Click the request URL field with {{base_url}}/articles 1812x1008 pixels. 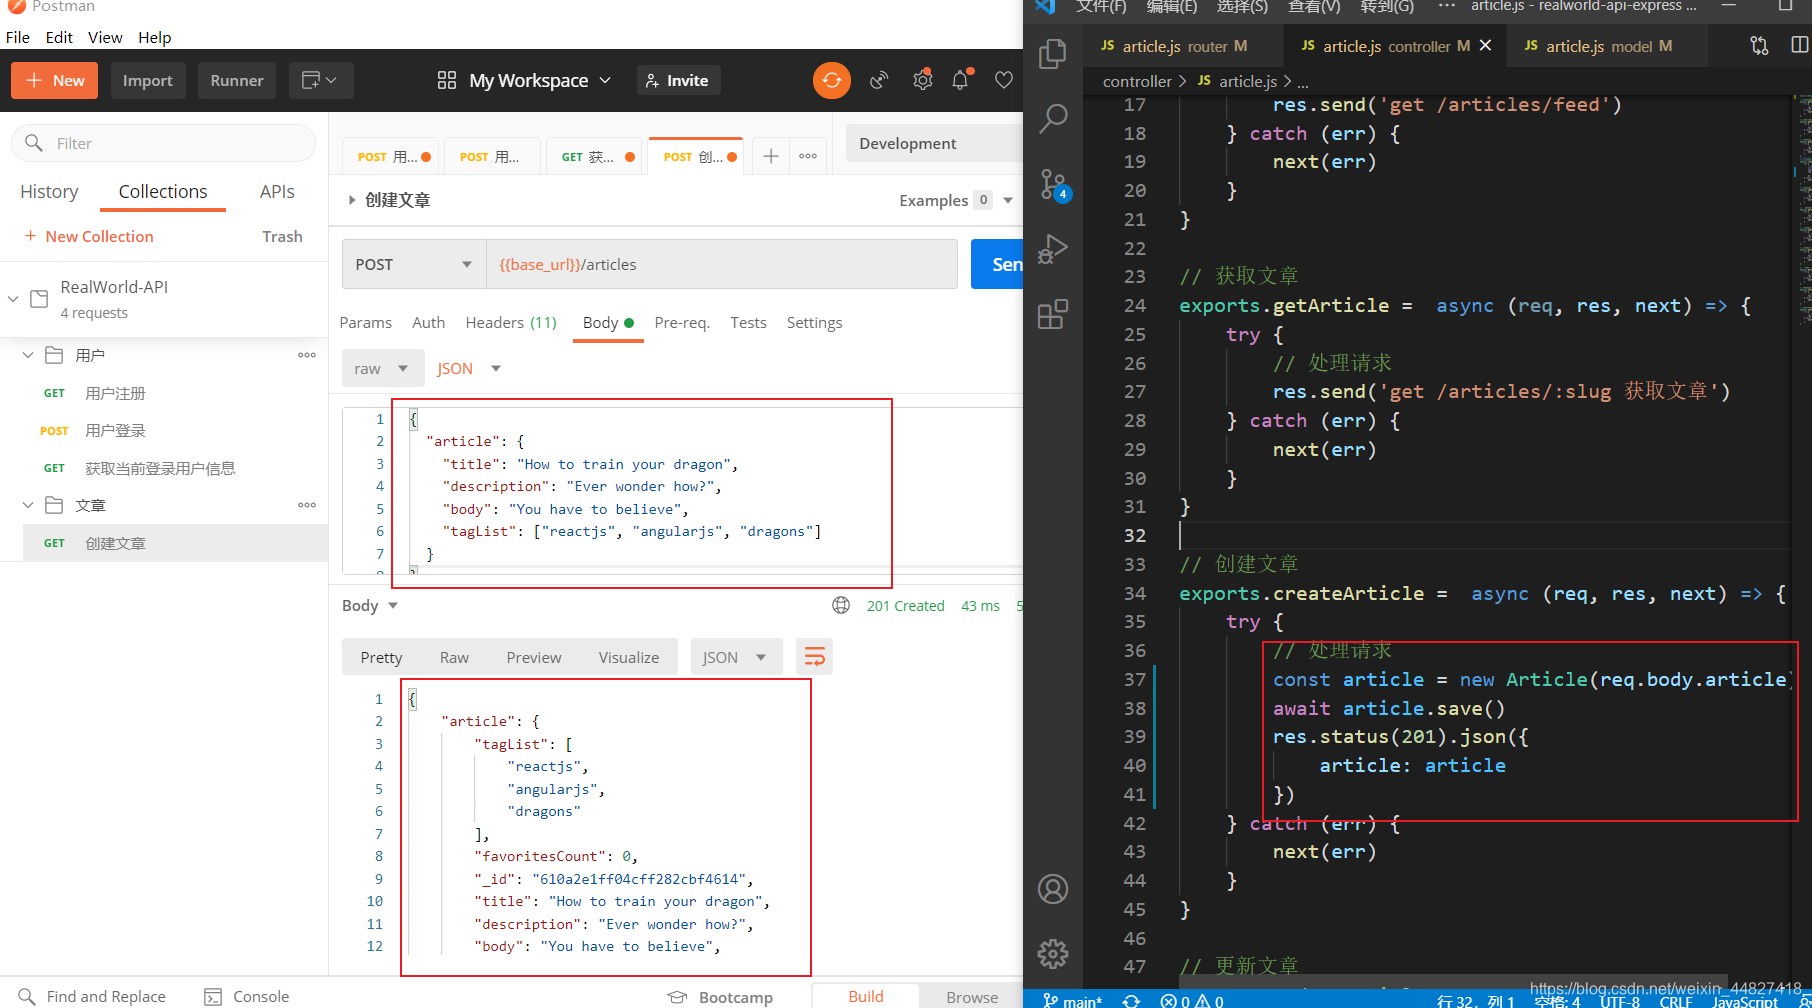point(722,264)
